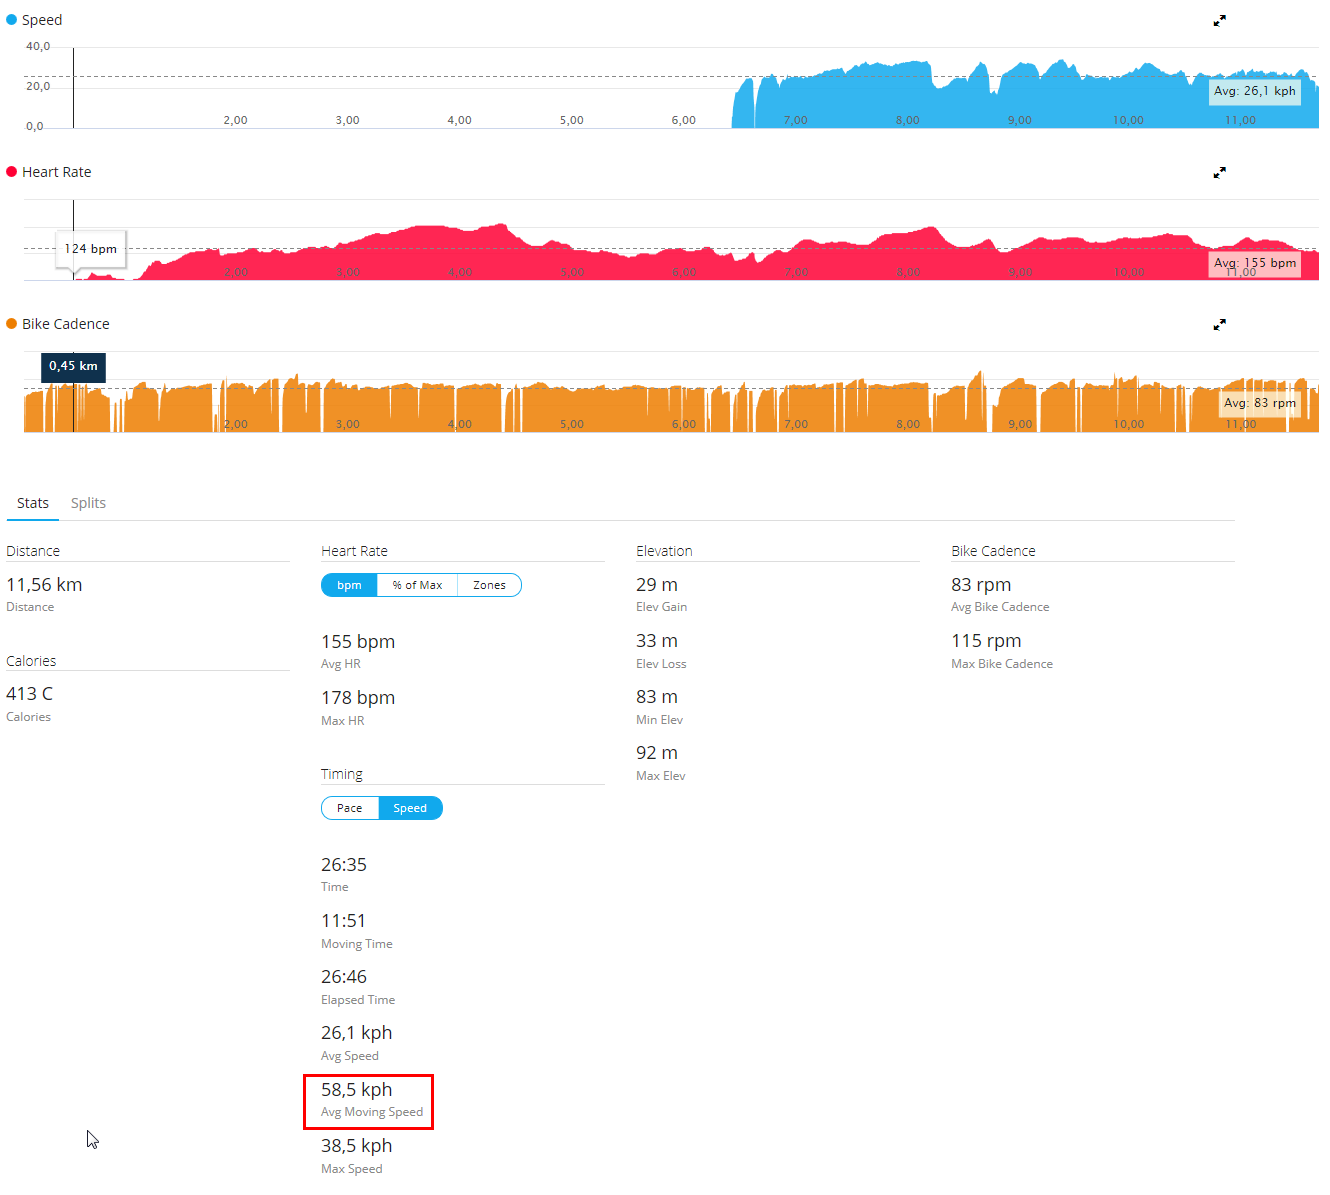Switch timing display to Pace
This screenshot has width=1330, height=1195.
click(350, 808)
